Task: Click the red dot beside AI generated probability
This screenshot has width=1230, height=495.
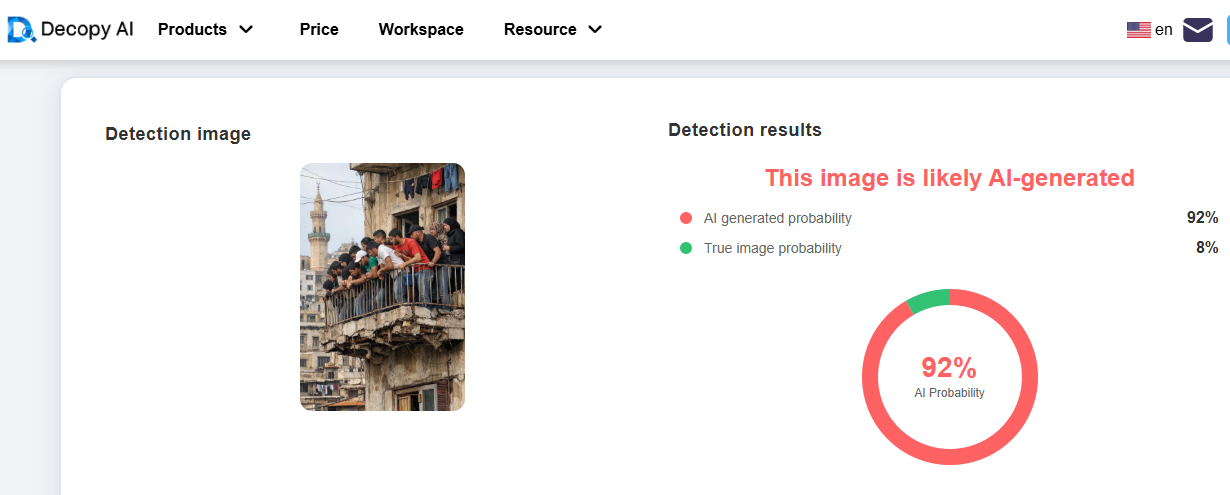Action: point(686,218)
